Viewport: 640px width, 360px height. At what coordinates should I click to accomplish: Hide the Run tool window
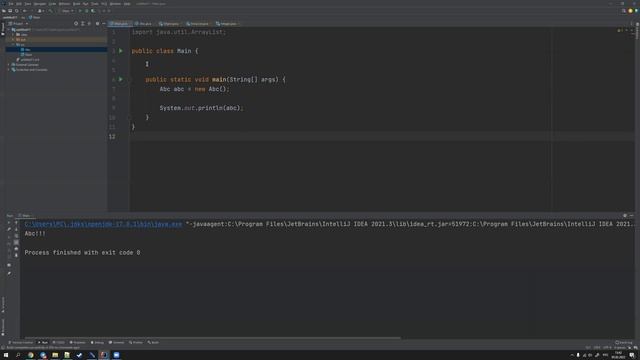click(631, 216)
